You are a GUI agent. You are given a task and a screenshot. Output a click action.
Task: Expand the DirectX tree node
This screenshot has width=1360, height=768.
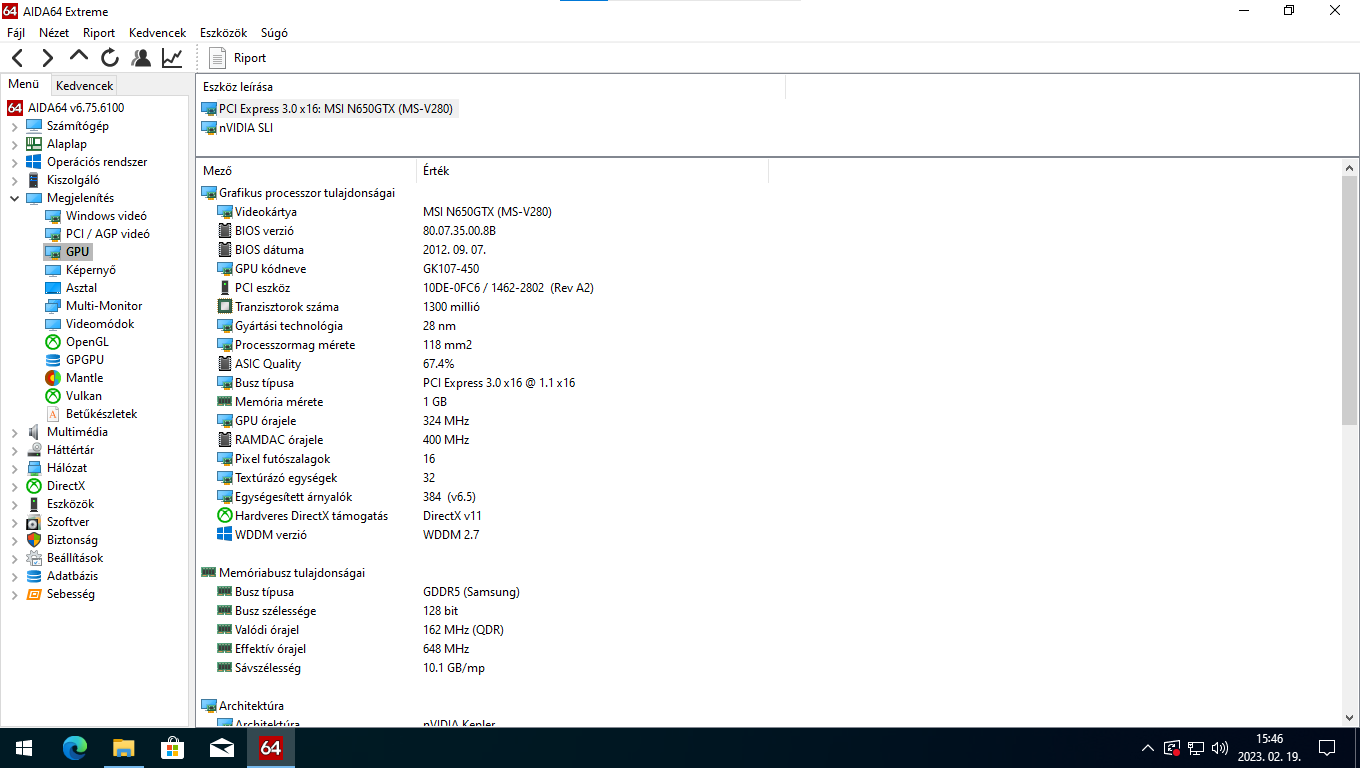coord(15,486)
